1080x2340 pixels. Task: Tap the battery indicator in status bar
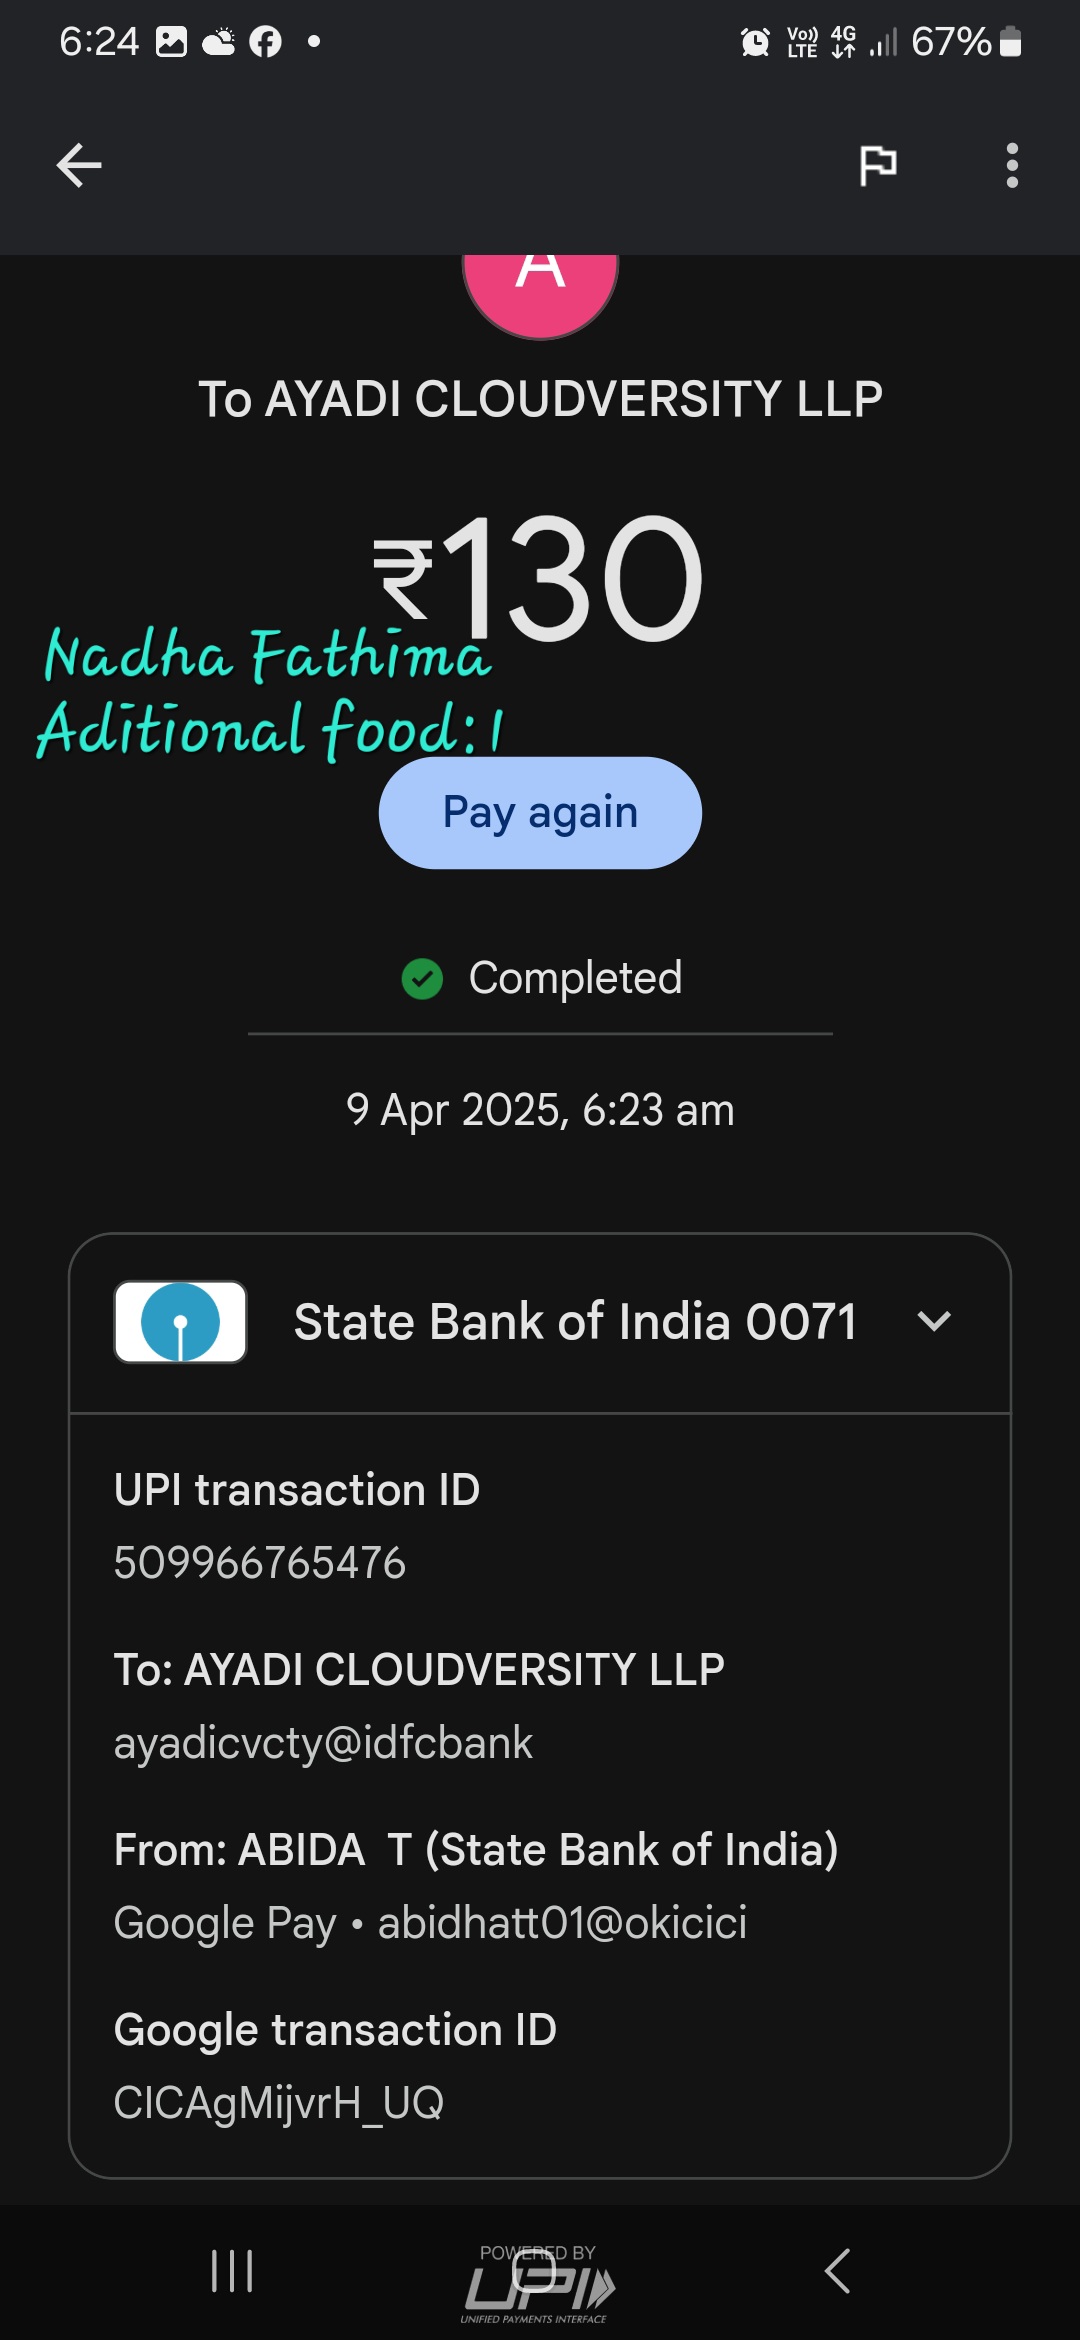point(1010,42)
